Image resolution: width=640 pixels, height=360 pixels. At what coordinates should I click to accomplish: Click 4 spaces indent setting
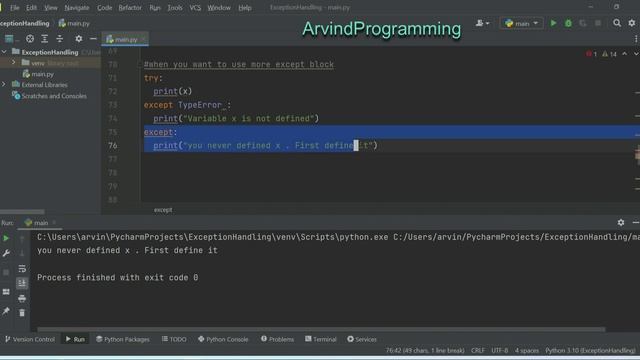point(527,351)
